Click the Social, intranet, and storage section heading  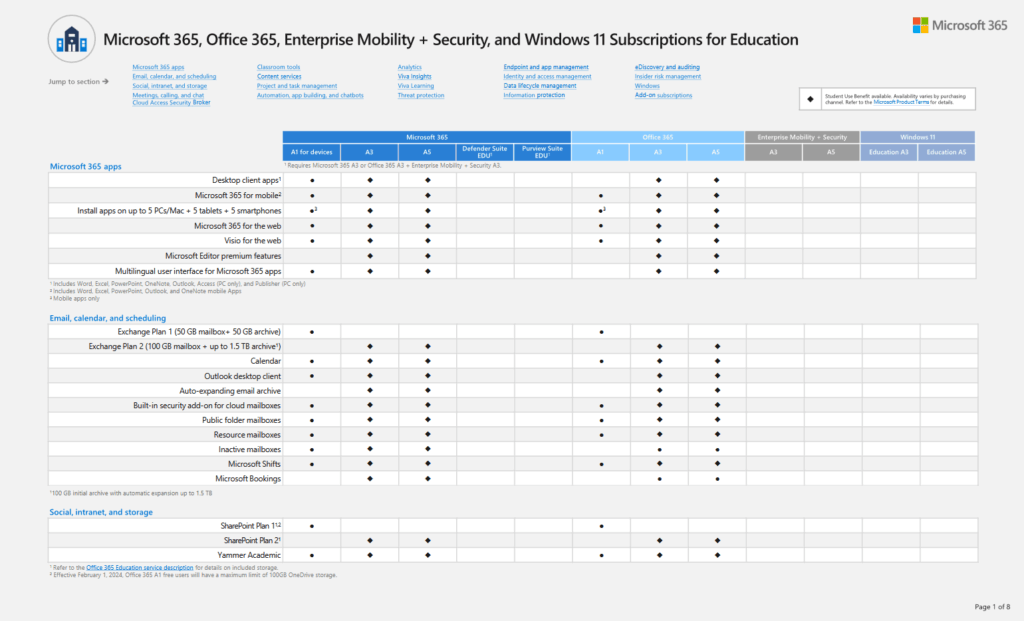(x=101, y=512)
